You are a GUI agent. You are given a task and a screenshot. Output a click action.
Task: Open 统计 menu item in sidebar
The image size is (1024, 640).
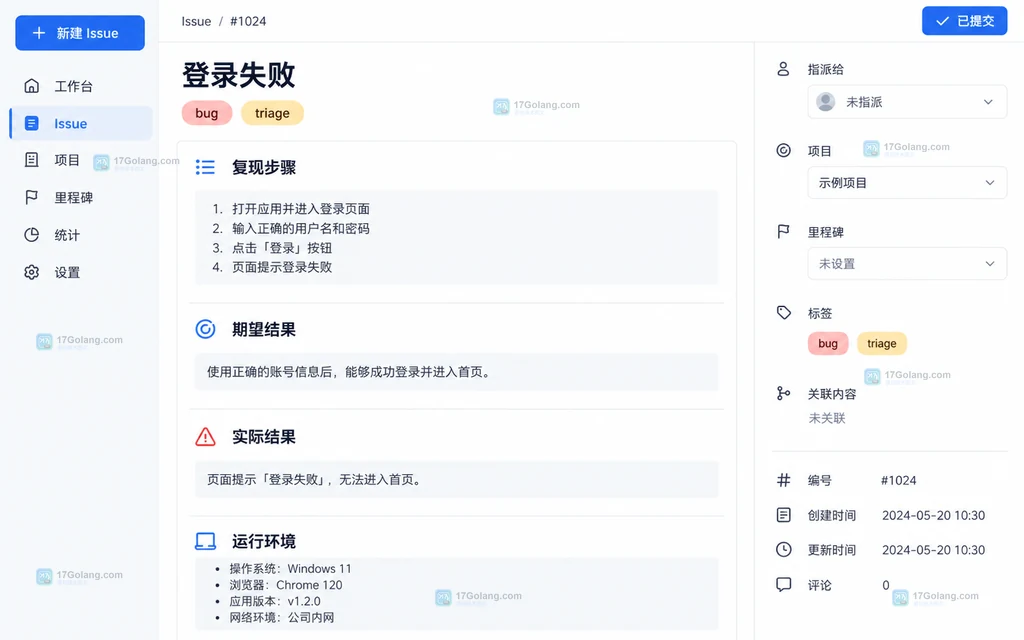[x=82, y=234]
